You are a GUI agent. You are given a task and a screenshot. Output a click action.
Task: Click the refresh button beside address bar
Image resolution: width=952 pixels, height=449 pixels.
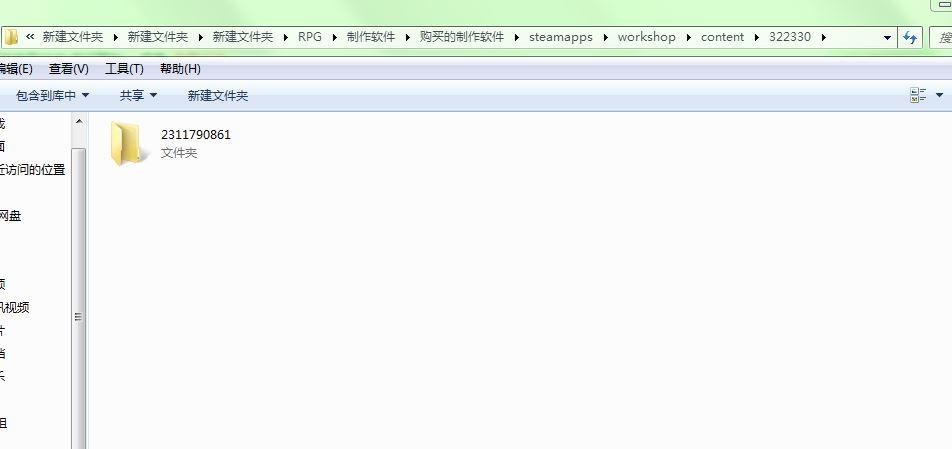coord(910,37)
